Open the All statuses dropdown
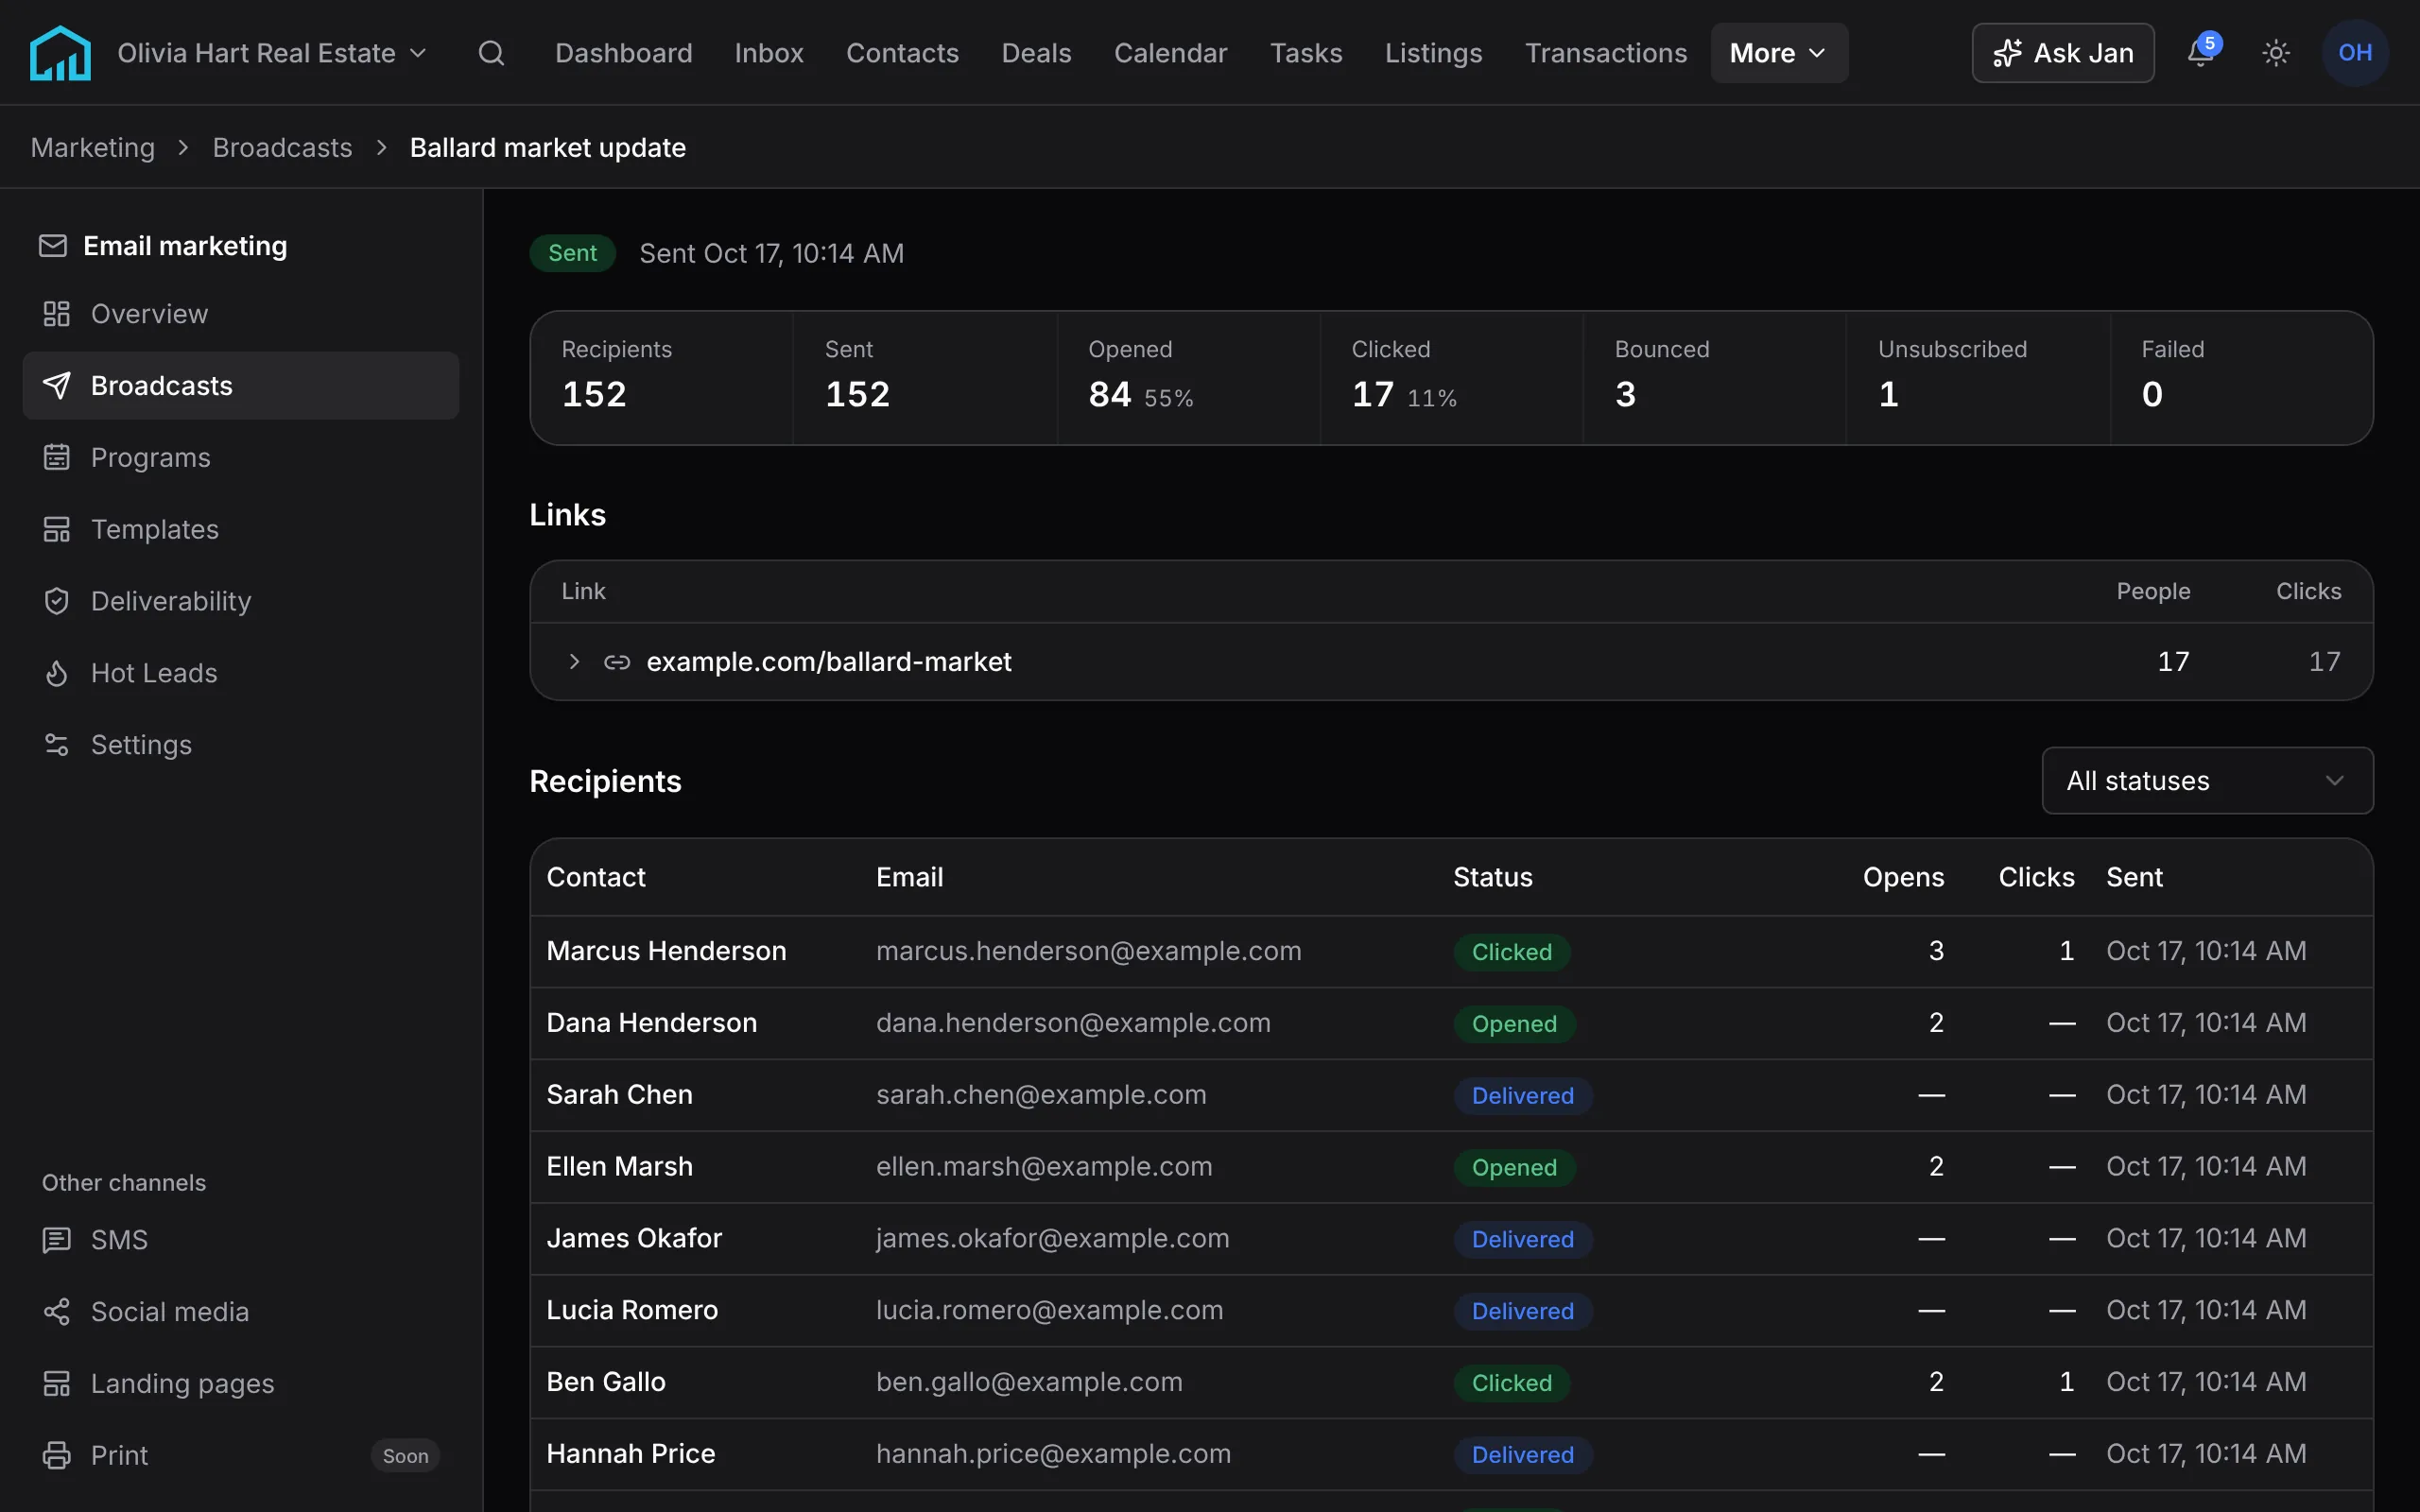2420x1512 pixels. (x=2207, y=781)
